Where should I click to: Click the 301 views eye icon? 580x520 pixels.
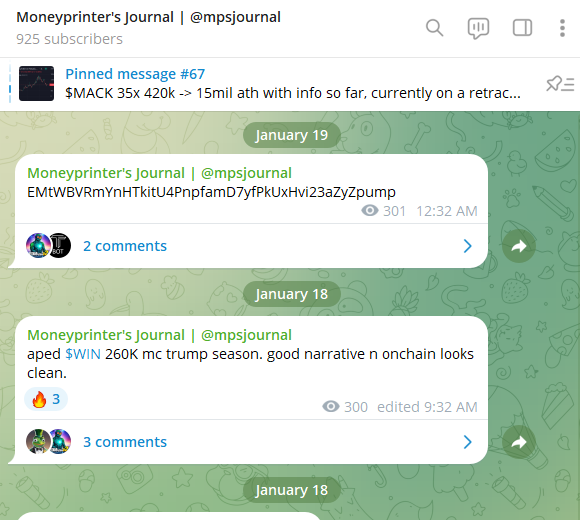coord(370,211)
